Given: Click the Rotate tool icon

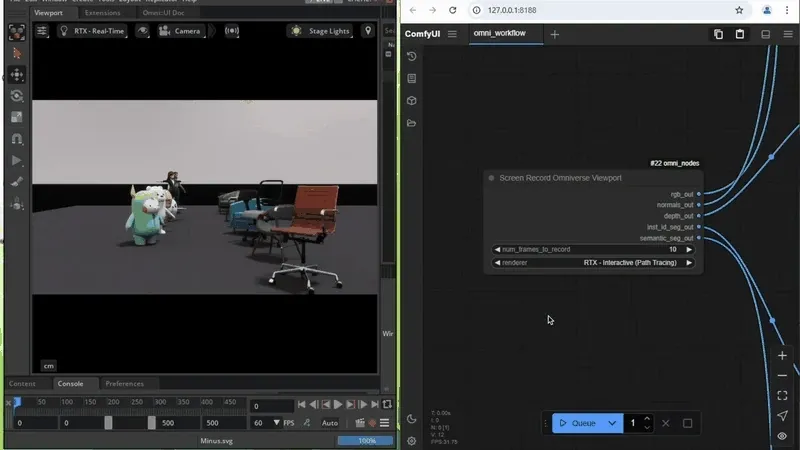Looking at the screenshot, I should pyautogui.click(x=17, y=96).
